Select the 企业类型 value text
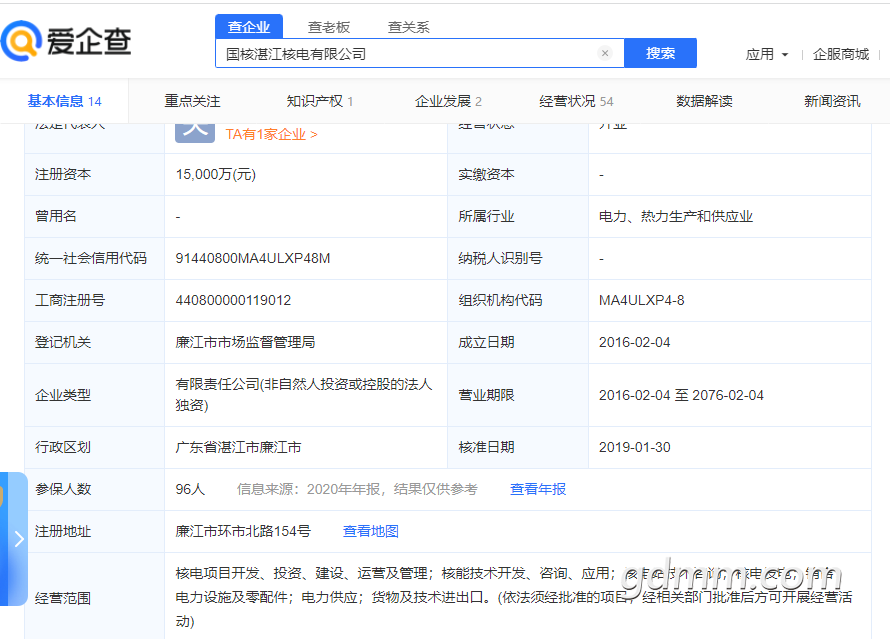 (x=304, y=395)
